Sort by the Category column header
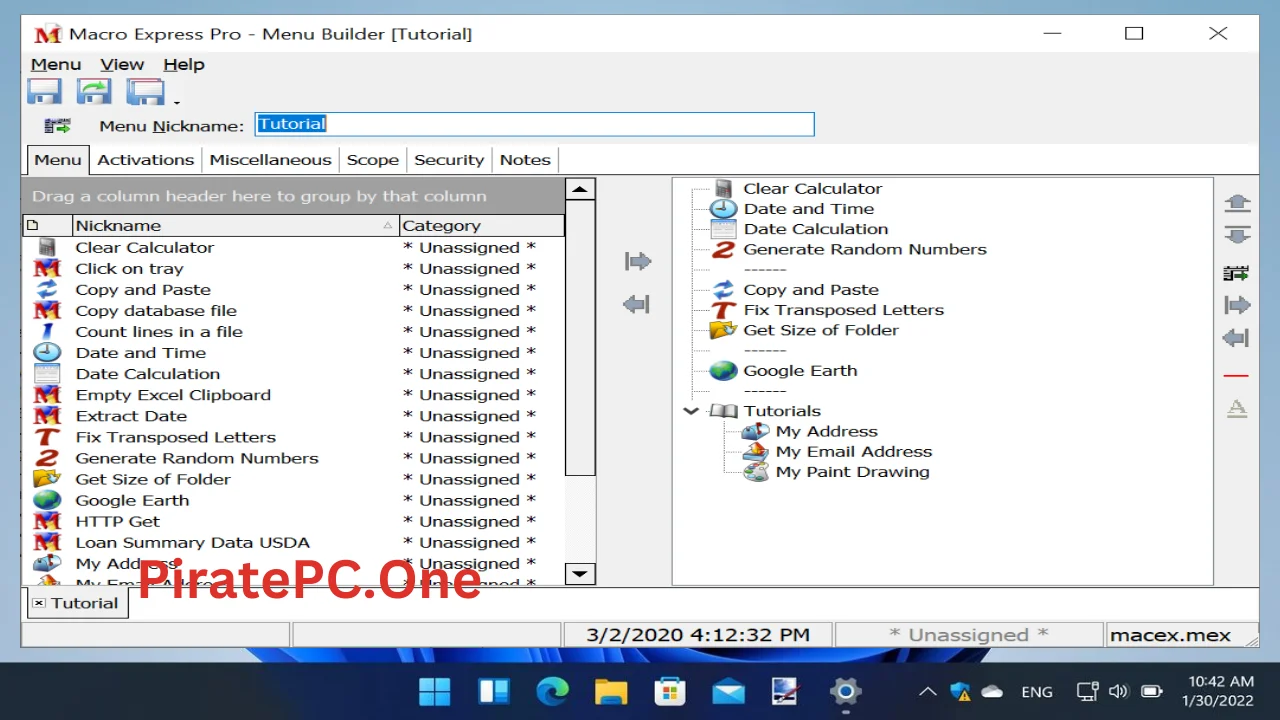Image resolution: width=1280 pixels, height=720 pixels. (x=482, y=226)
